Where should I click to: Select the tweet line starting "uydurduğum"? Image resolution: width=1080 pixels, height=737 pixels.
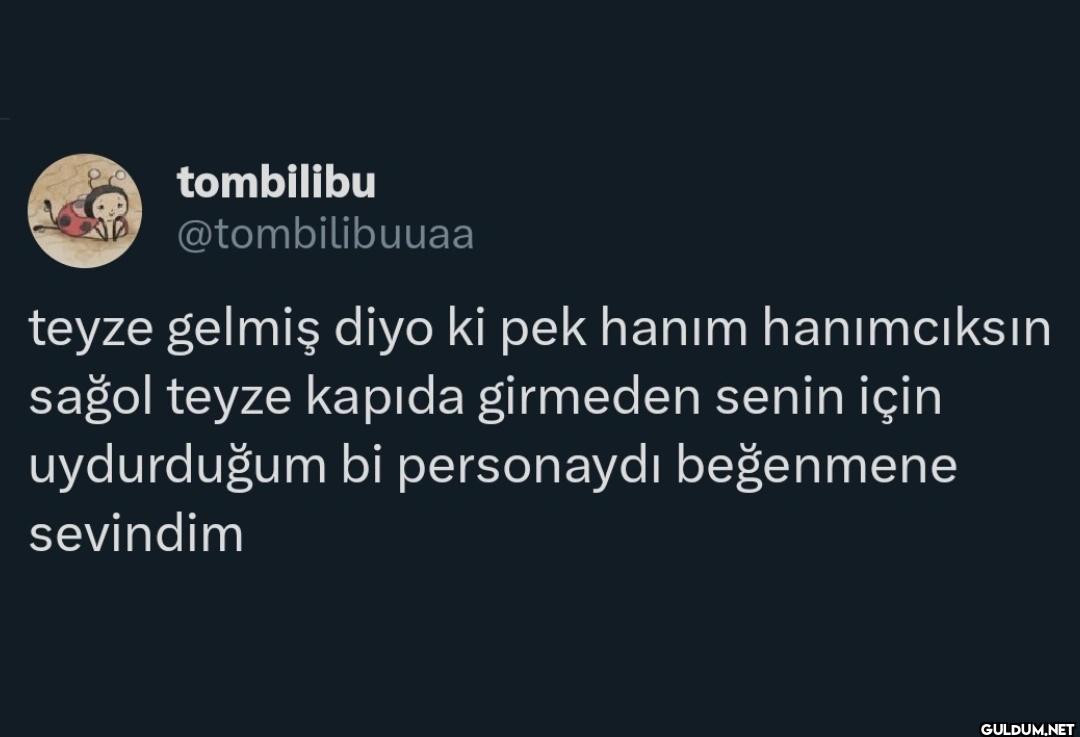click(x=493, y=467)
